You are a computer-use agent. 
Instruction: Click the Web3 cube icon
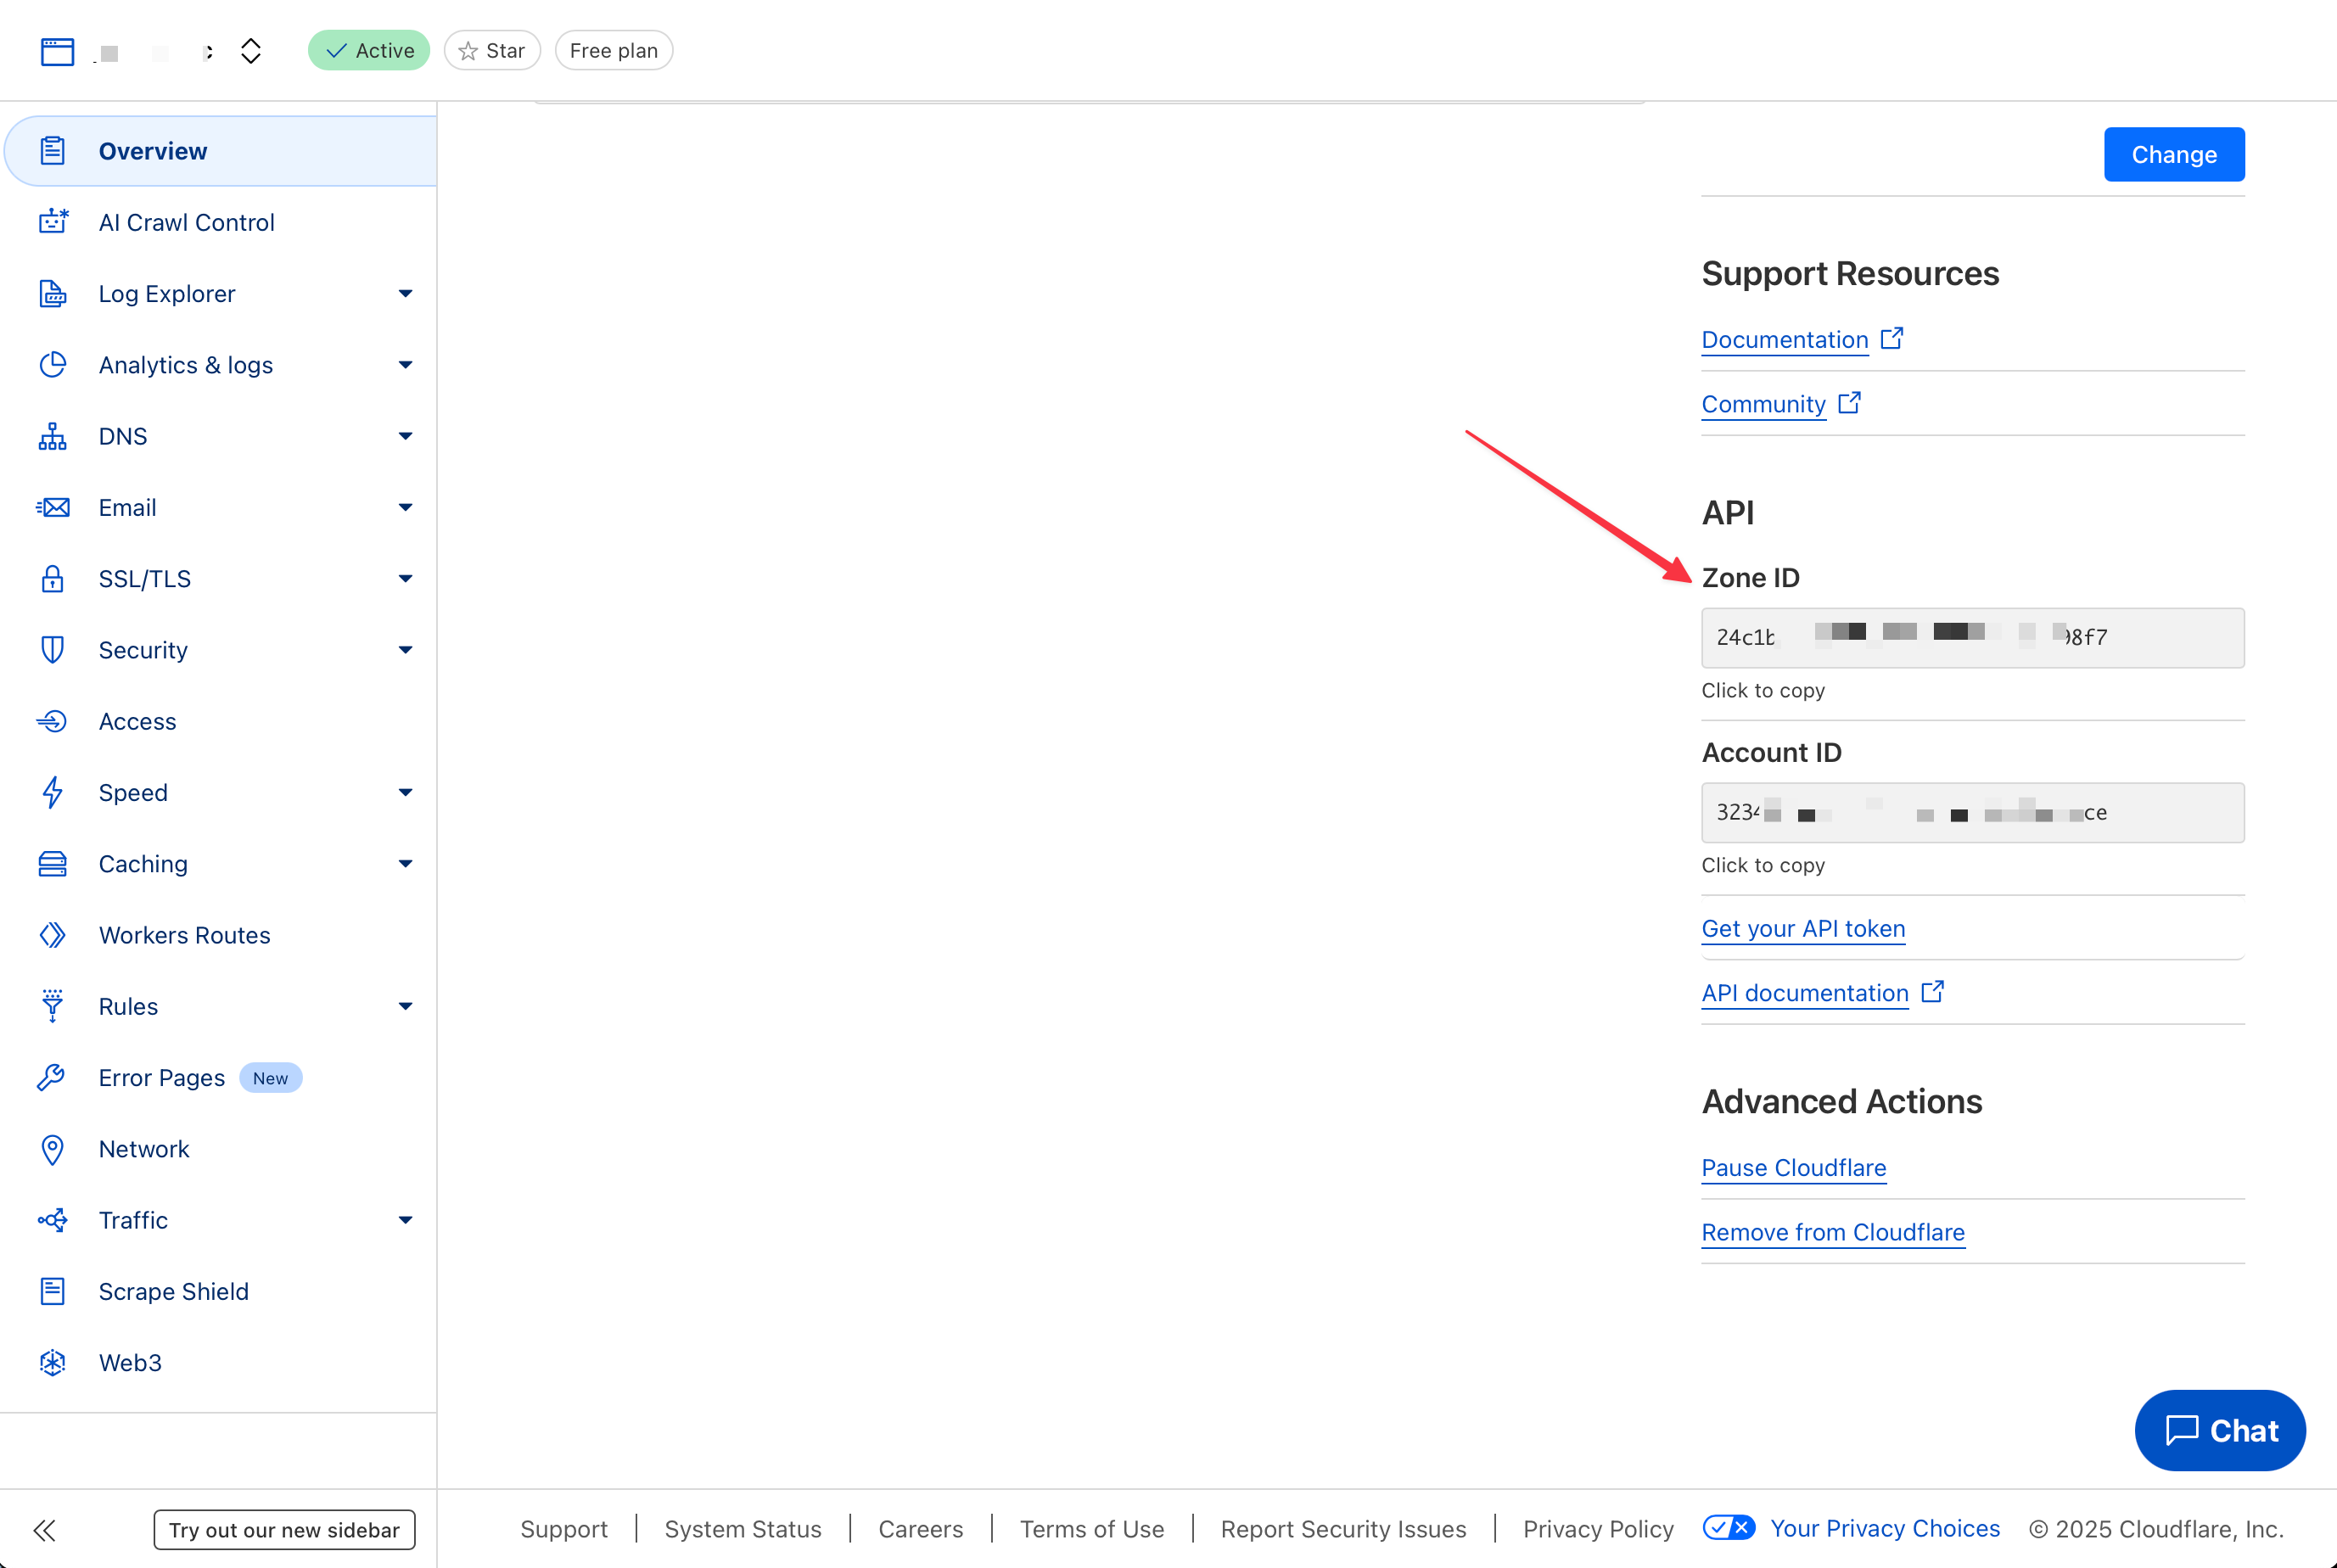tap(53, 1362)
